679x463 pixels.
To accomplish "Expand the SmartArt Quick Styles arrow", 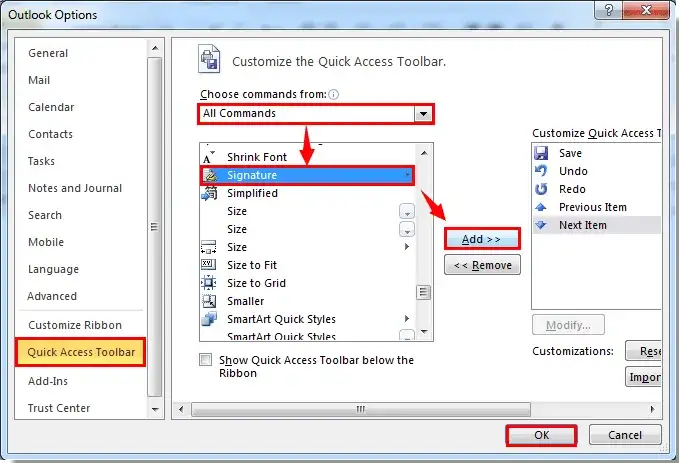I will (x=407, y=319).
